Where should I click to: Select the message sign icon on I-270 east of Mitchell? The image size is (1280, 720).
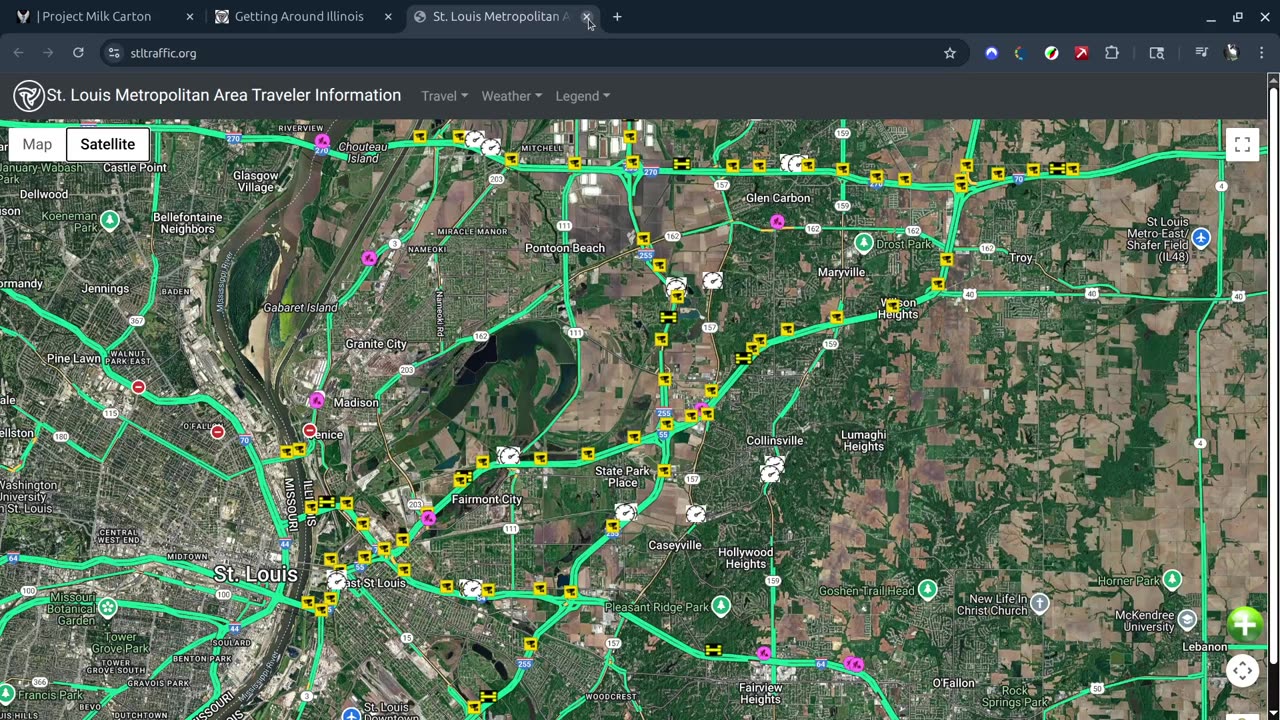(x=682, y=164)
